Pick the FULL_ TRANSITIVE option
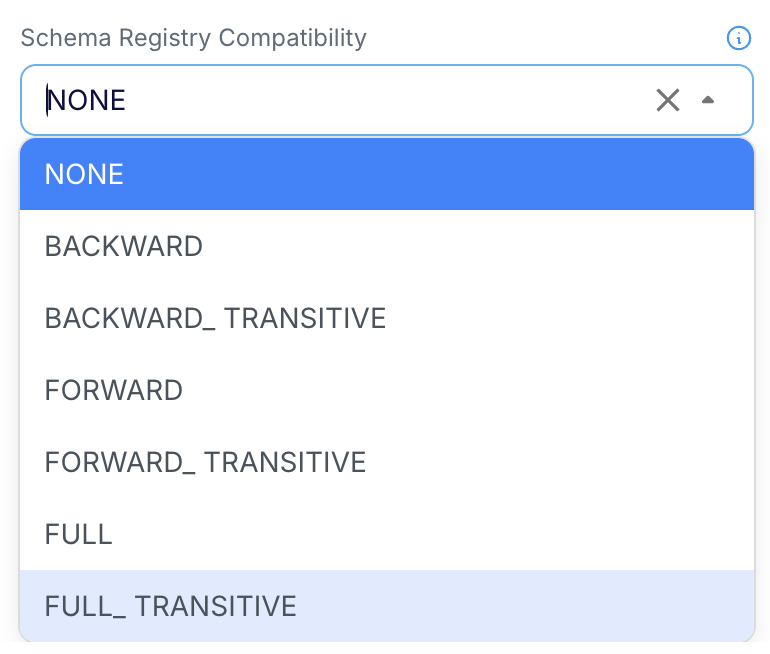 pyautogui.click(x=386, y=606)
